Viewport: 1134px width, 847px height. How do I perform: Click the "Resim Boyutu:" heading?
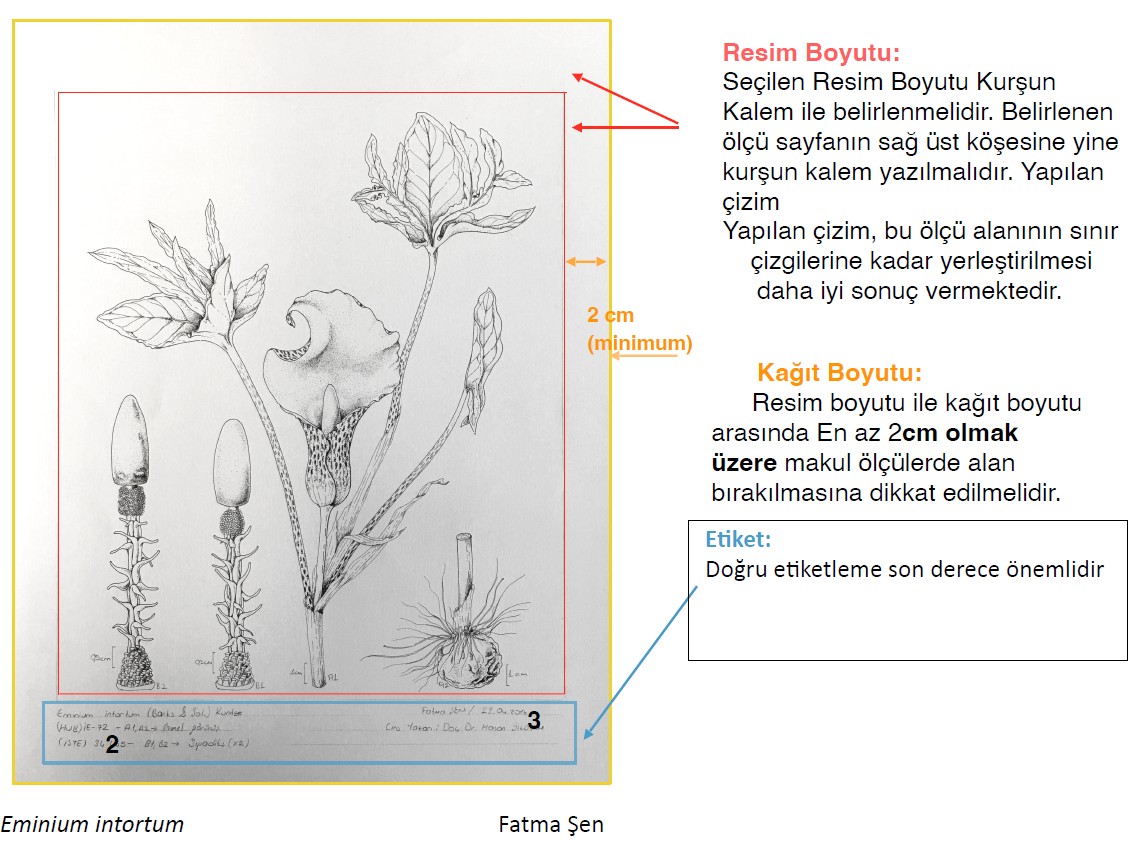[x=811, y=52]
